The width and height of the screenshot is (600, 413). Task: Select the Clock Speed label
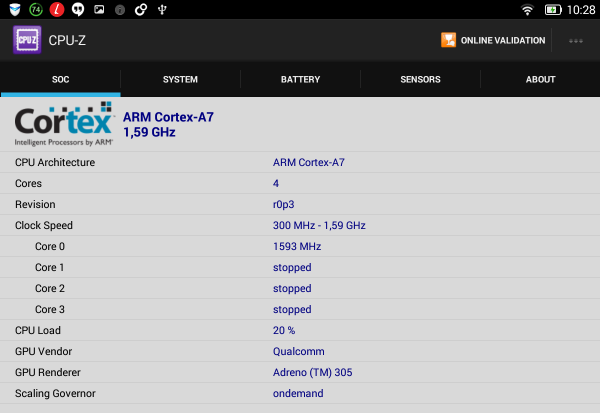coord(44,225)
